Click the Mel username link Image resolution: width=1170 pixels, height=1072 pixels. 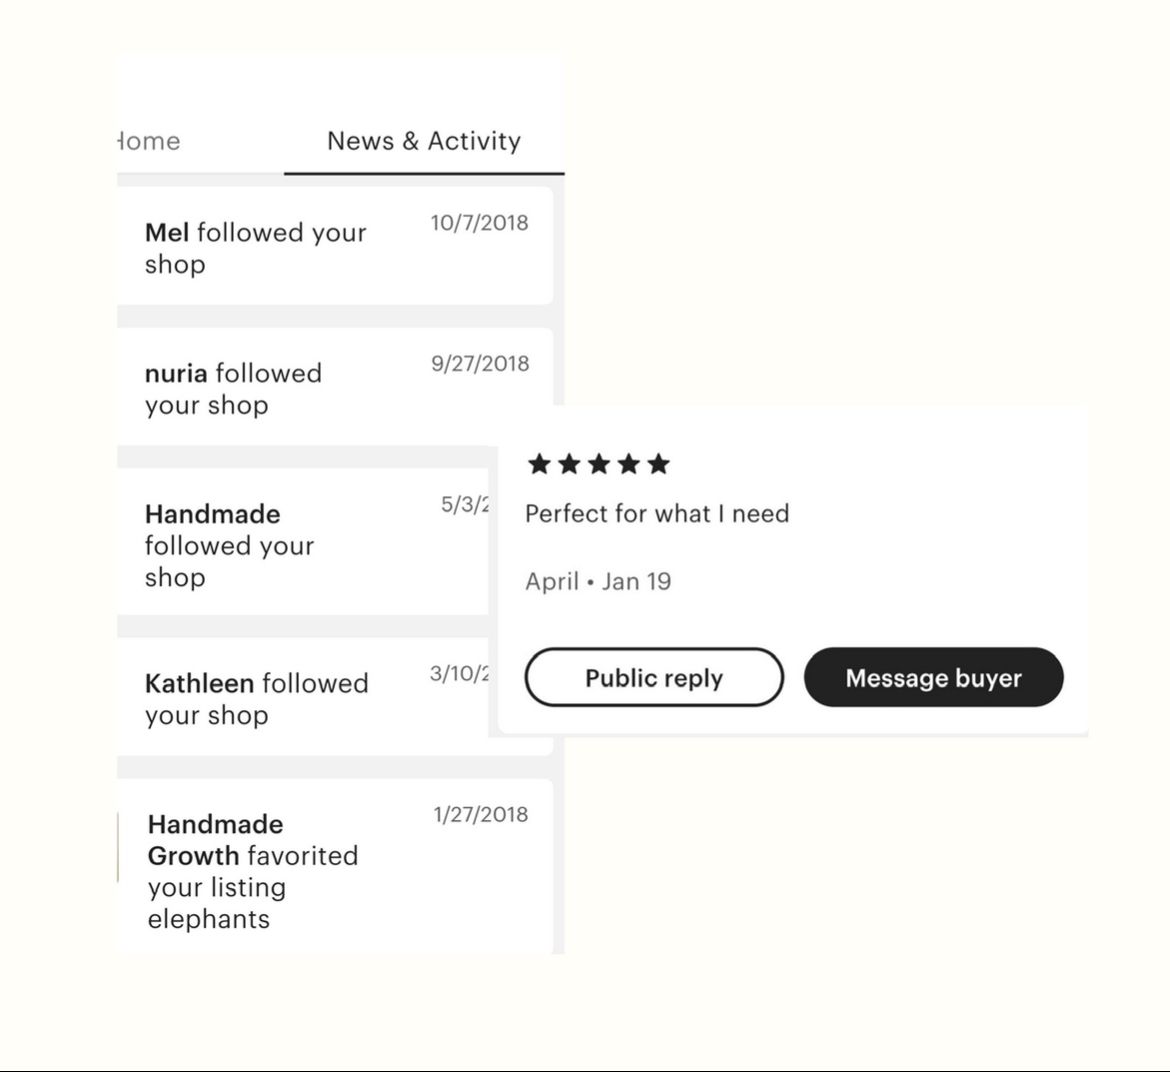[167, 232]
